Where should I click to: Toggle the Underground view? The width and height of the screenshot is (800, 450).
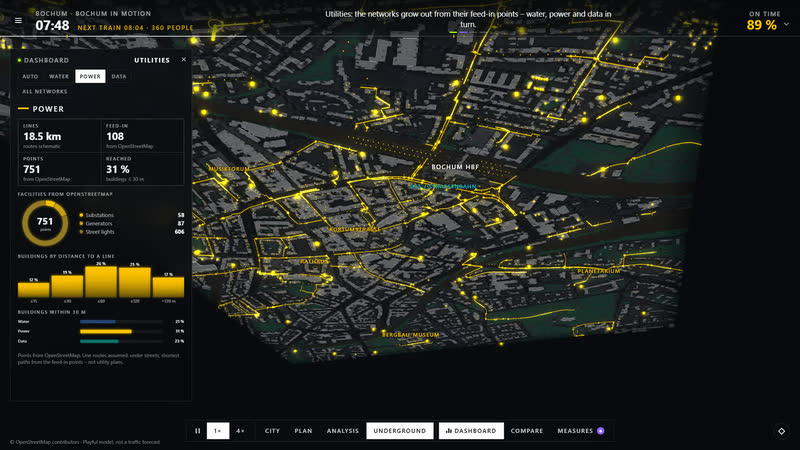pos(399,431)
